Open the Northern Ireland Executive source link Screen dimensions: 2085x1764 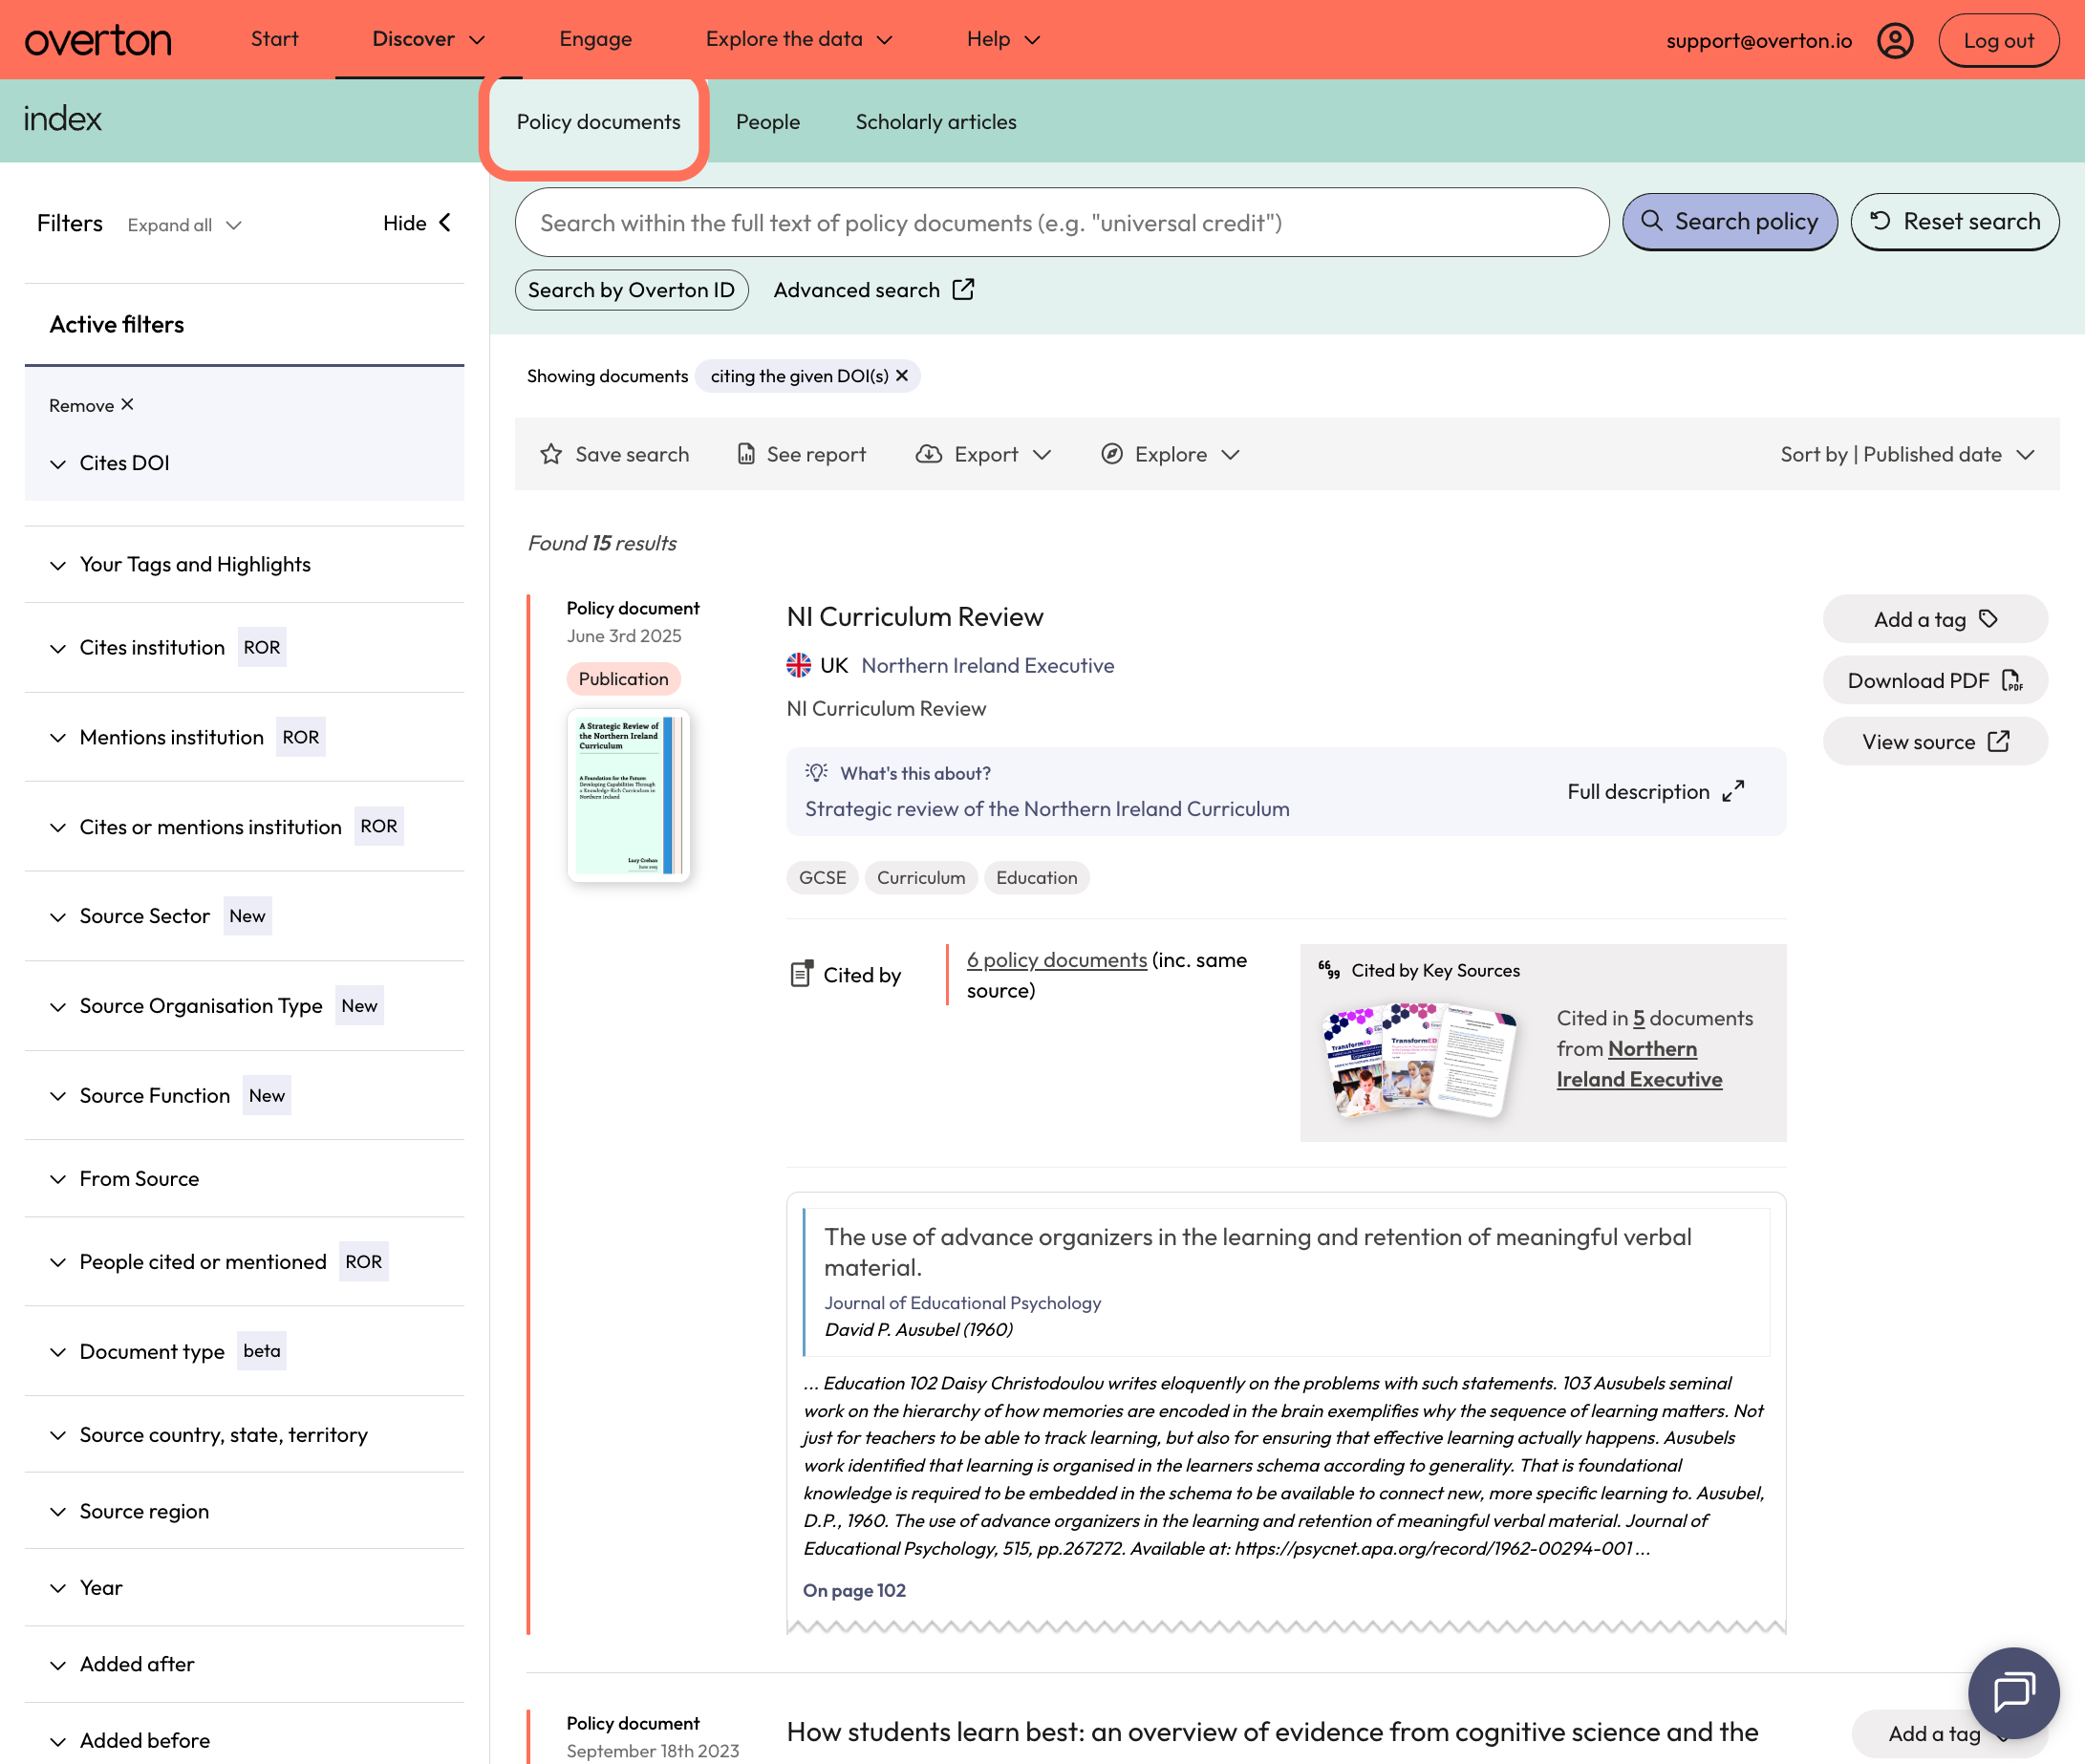[987, 665]
